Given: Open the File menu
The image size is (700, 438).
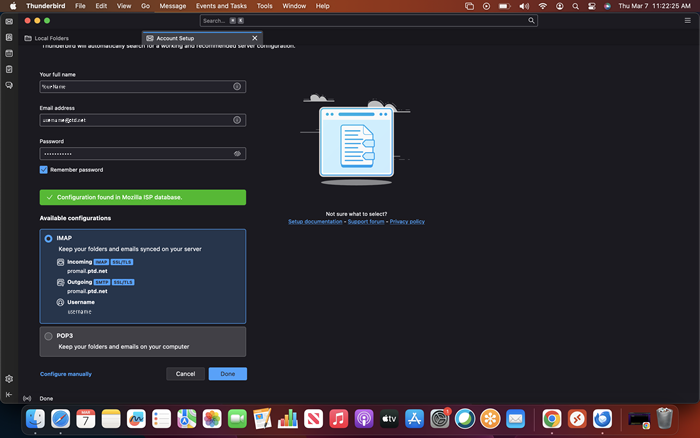Looking at the screenshot, I should click(x=80, y=6).
